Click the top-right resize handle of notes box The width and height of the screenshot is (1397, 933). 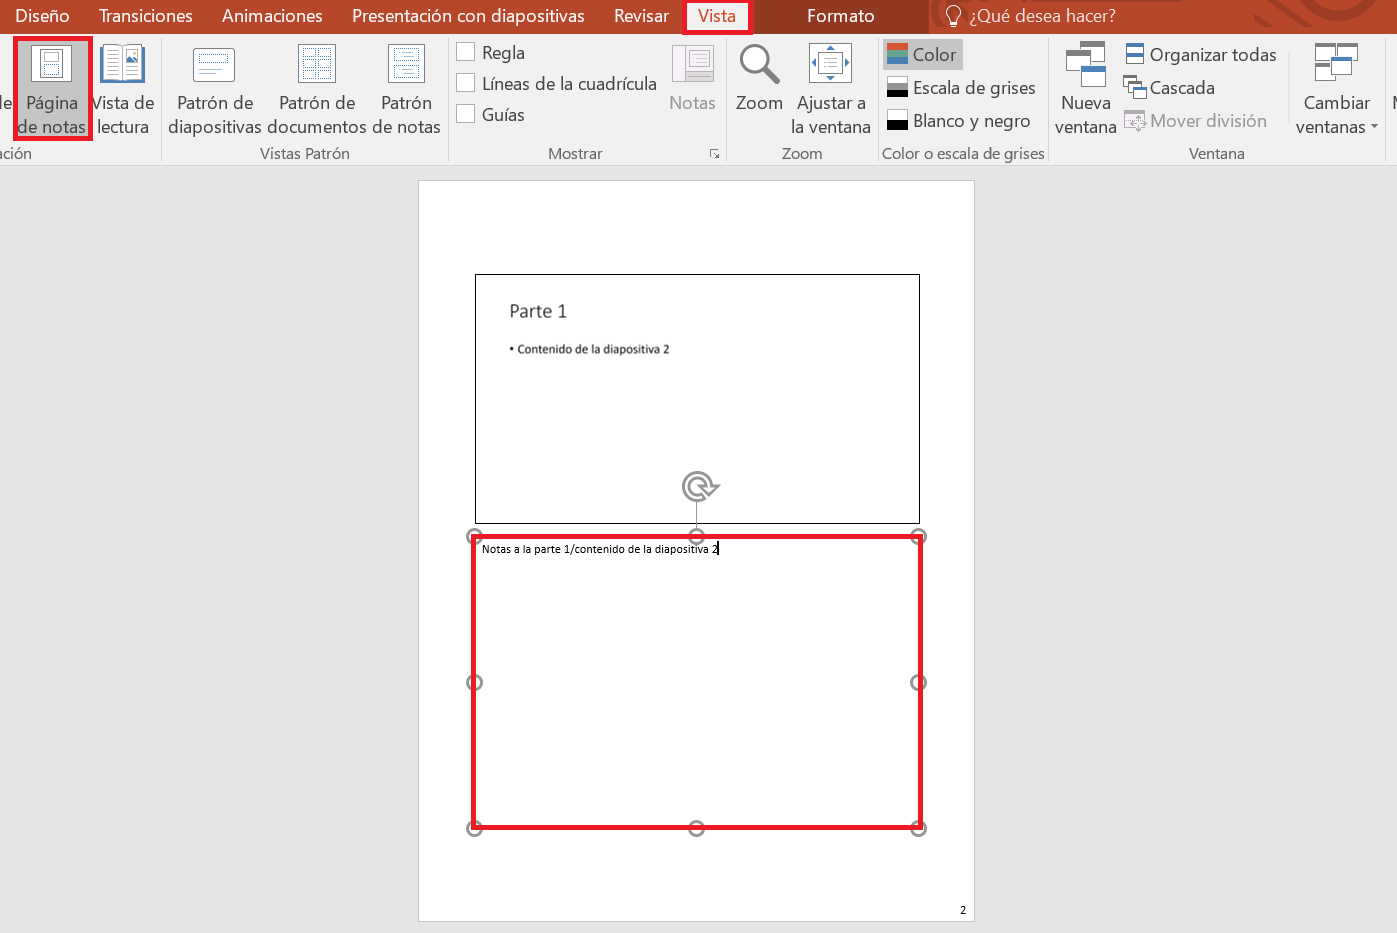point(918,536)
